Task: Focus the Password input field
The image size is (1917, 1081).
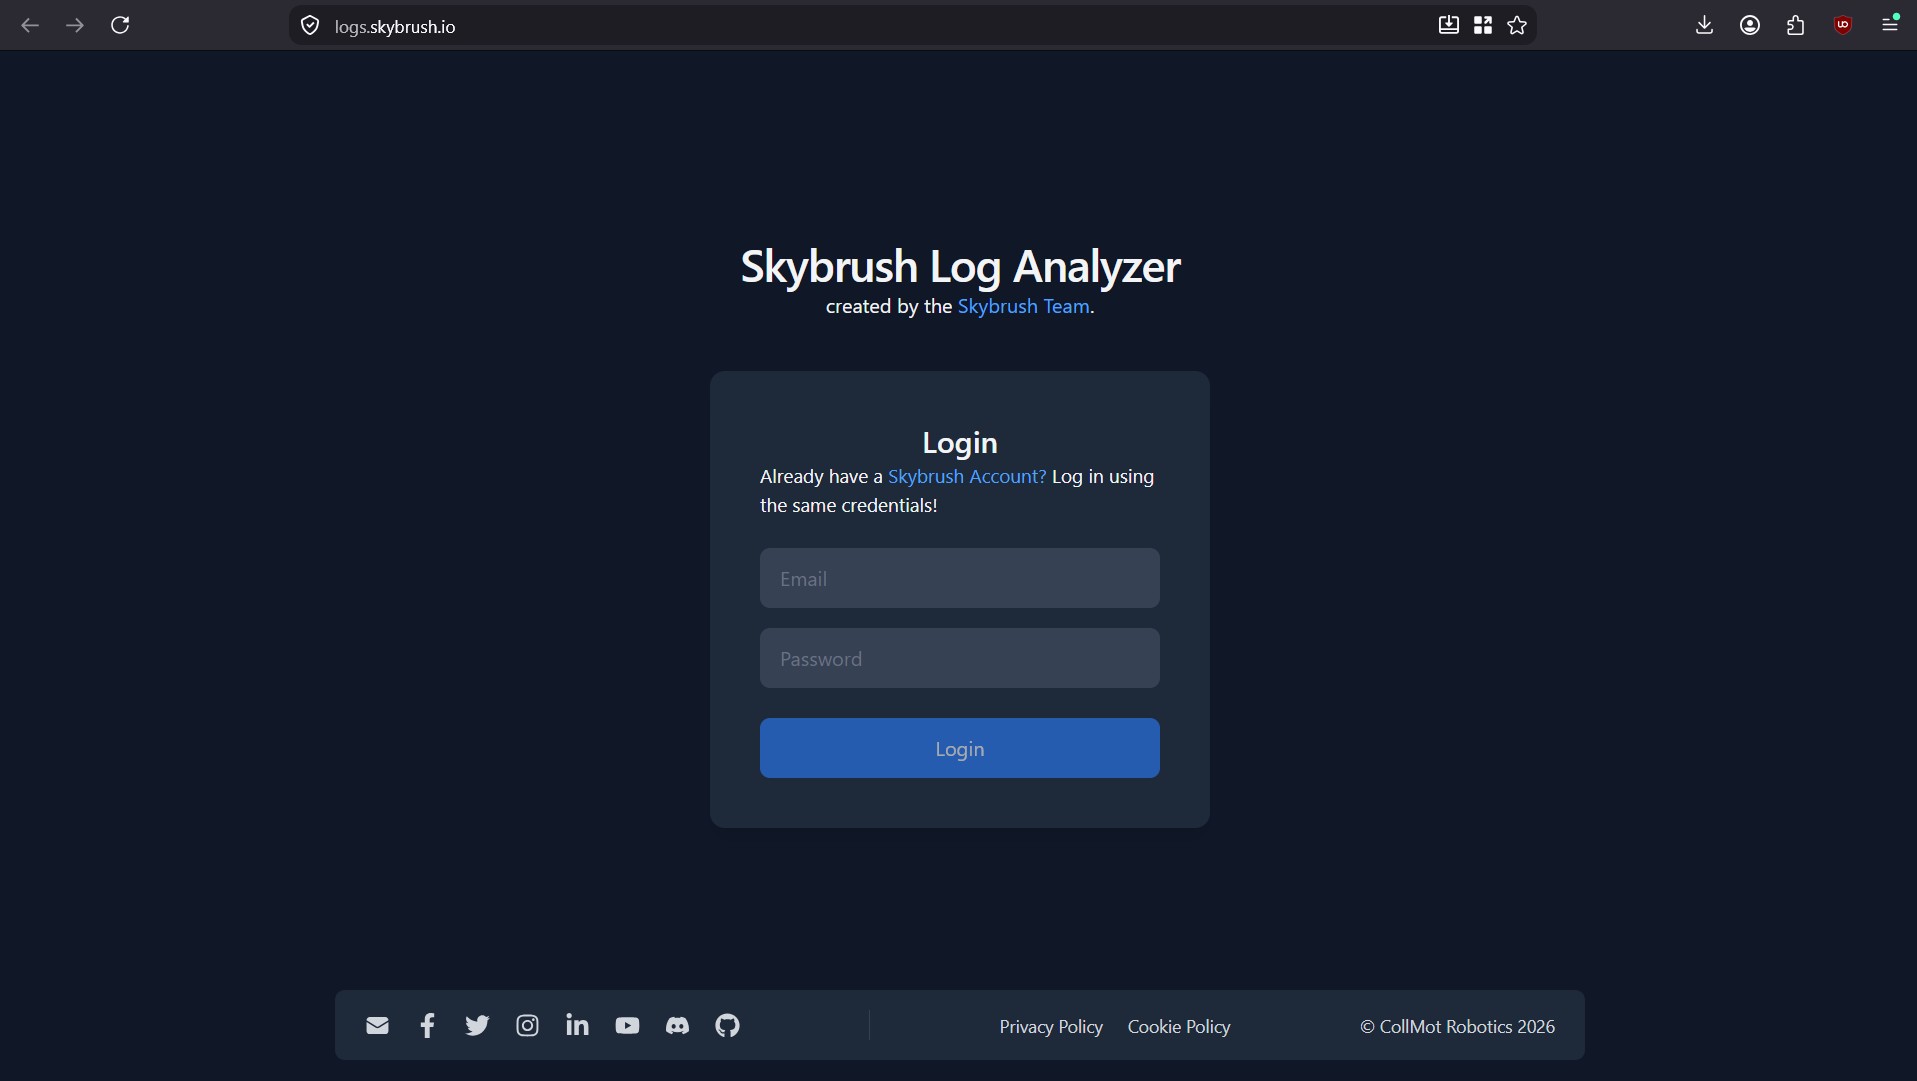Action: click(x=960, y=658)
